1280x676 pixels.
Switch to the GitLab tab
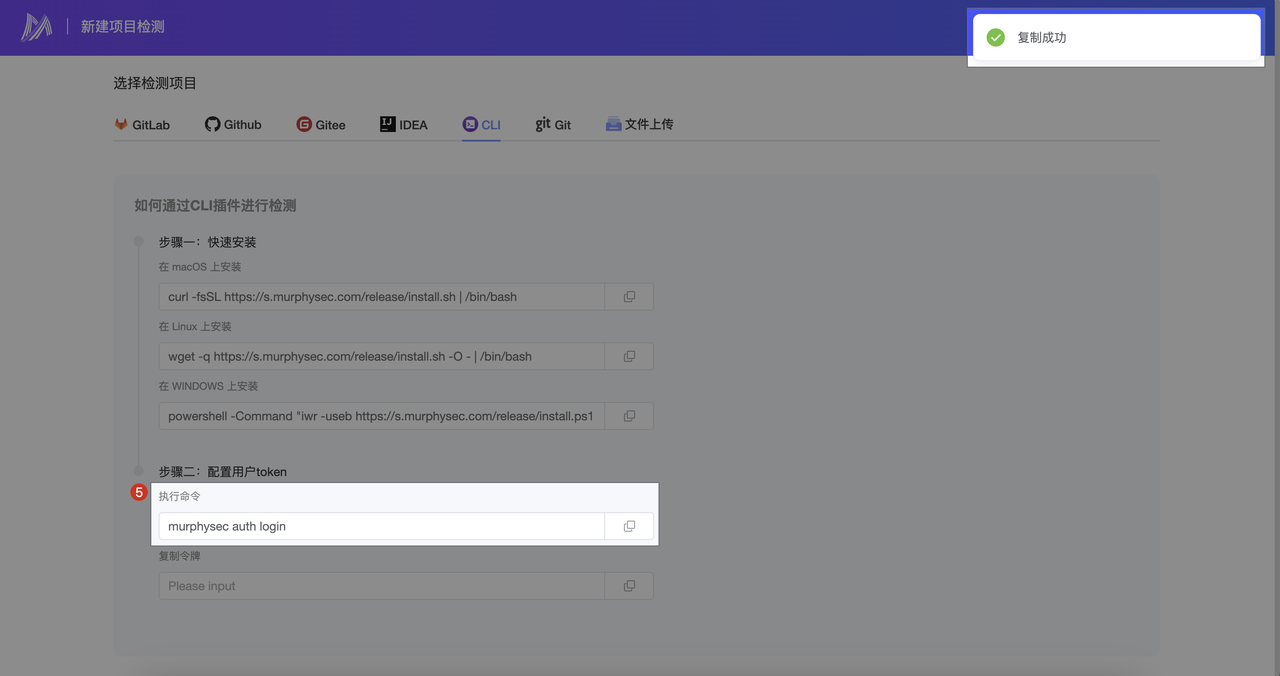tap(141, 125)
